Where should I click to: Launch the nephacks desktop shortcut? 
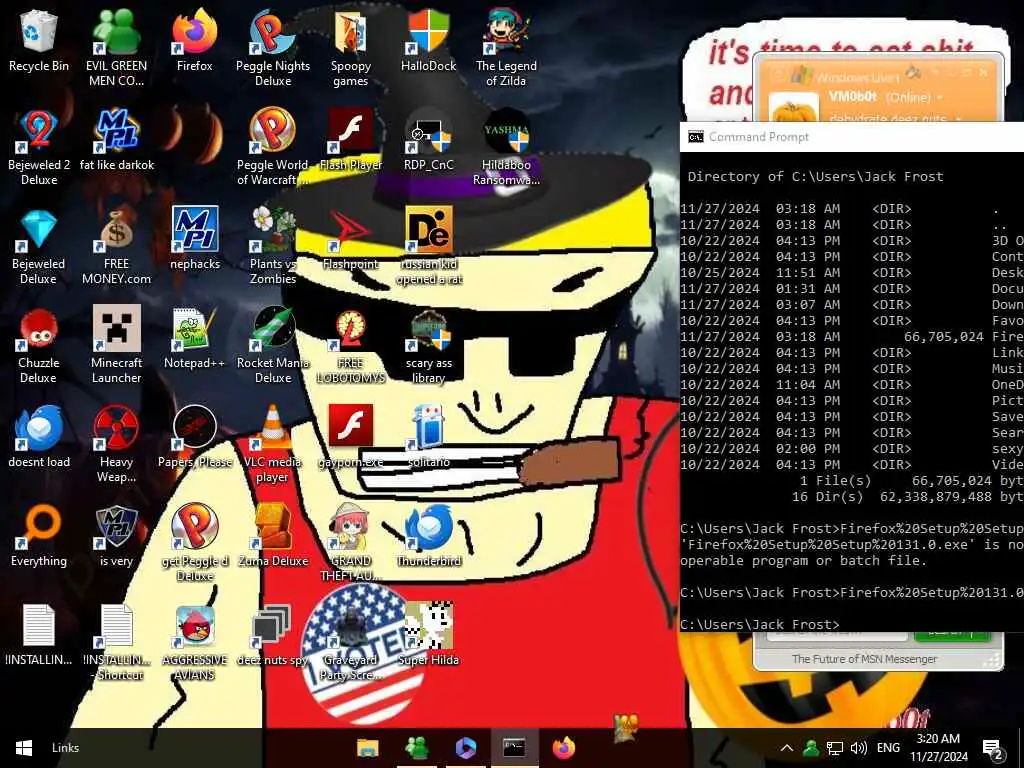pyautogui.click(x=195, y=238)
